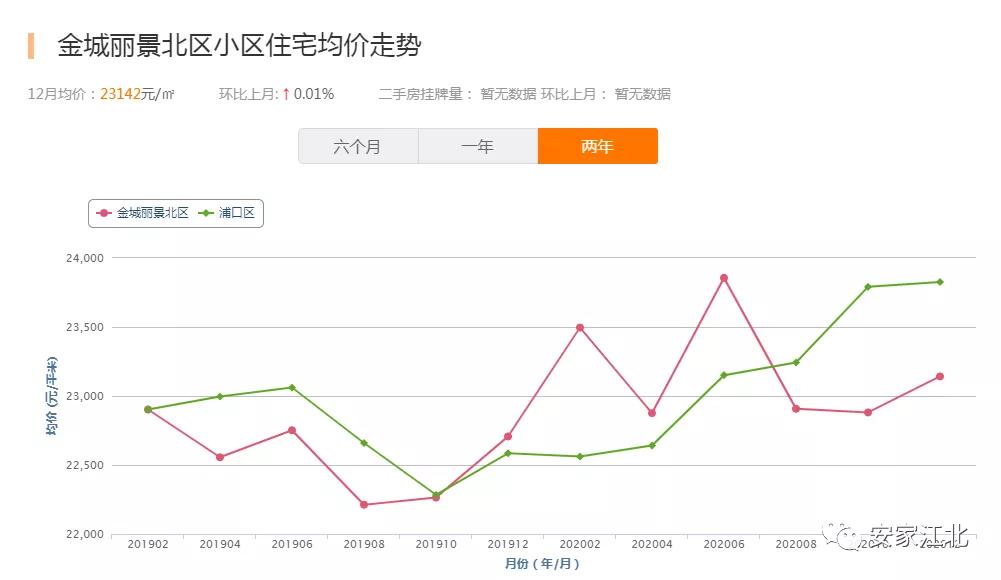Click 暂无数据 next to 二手房挂牌量
1001x580 pixels.
point(506,96)
